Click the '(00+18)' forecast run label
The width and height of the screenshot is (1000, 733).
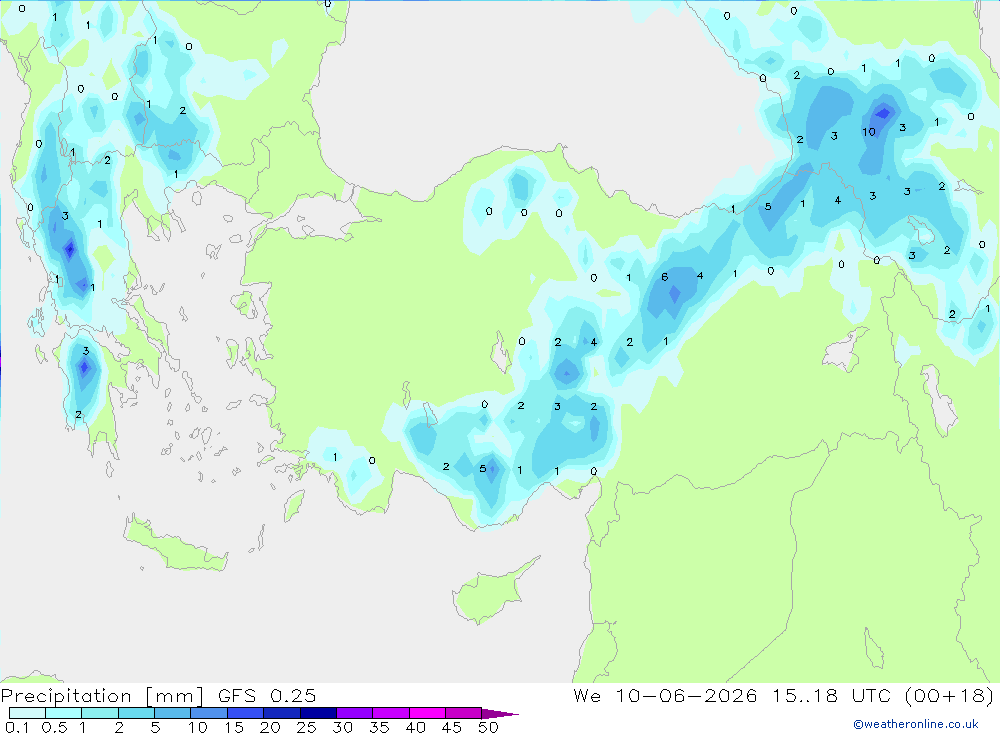pyautogui.click(x=949, y=696)
